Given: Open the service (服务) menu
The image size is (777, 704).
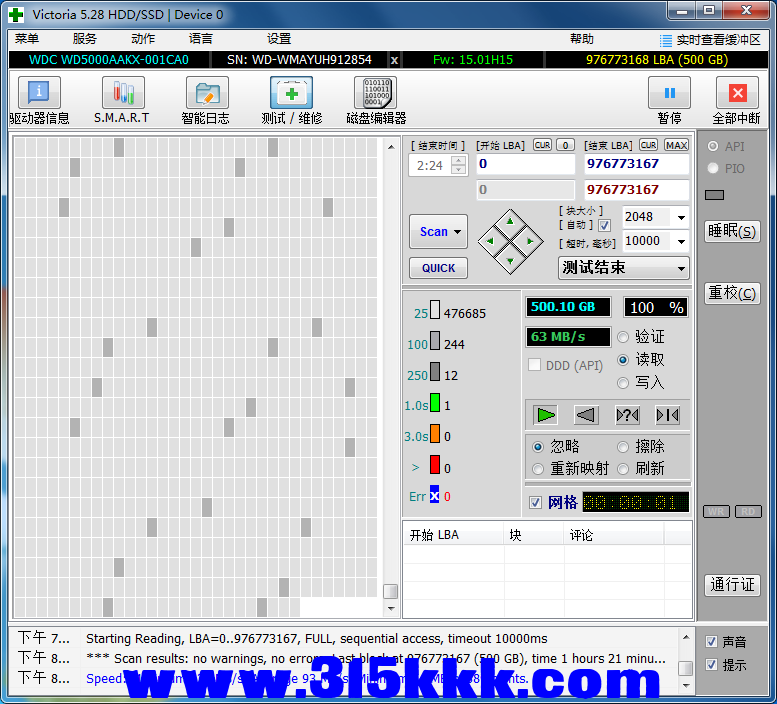Looking at the screenshot, I should 85,39.
